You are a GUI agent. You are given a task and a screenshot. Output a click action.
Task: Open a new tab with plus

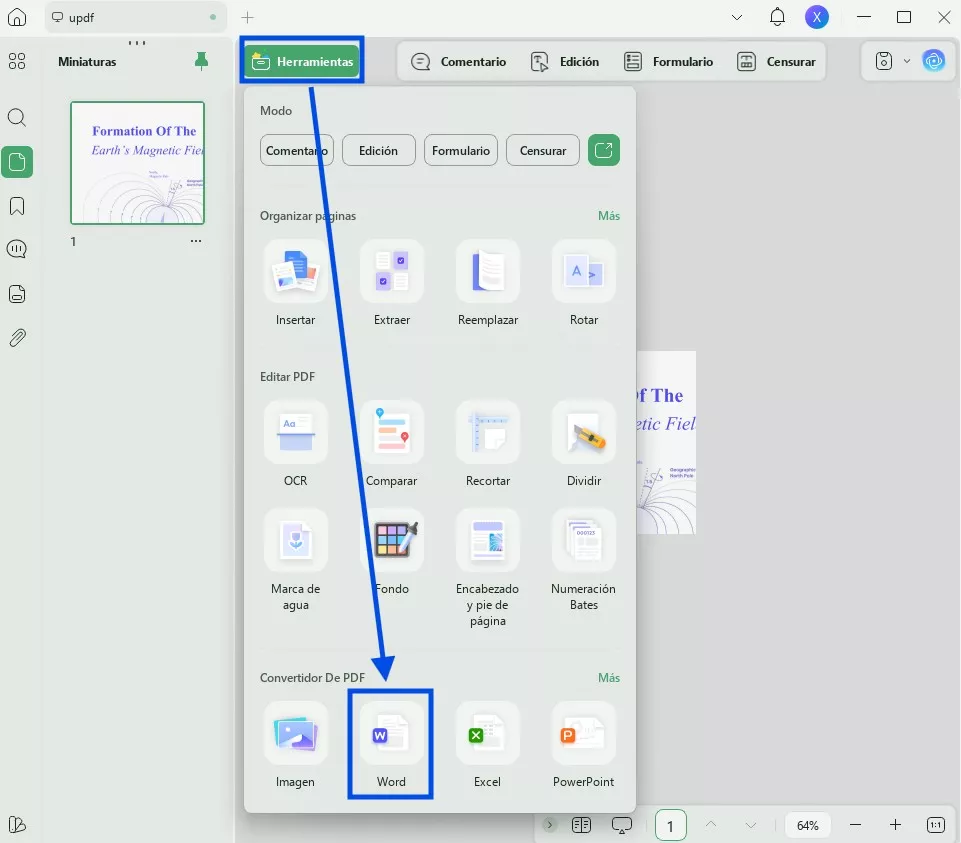(247, 17)
